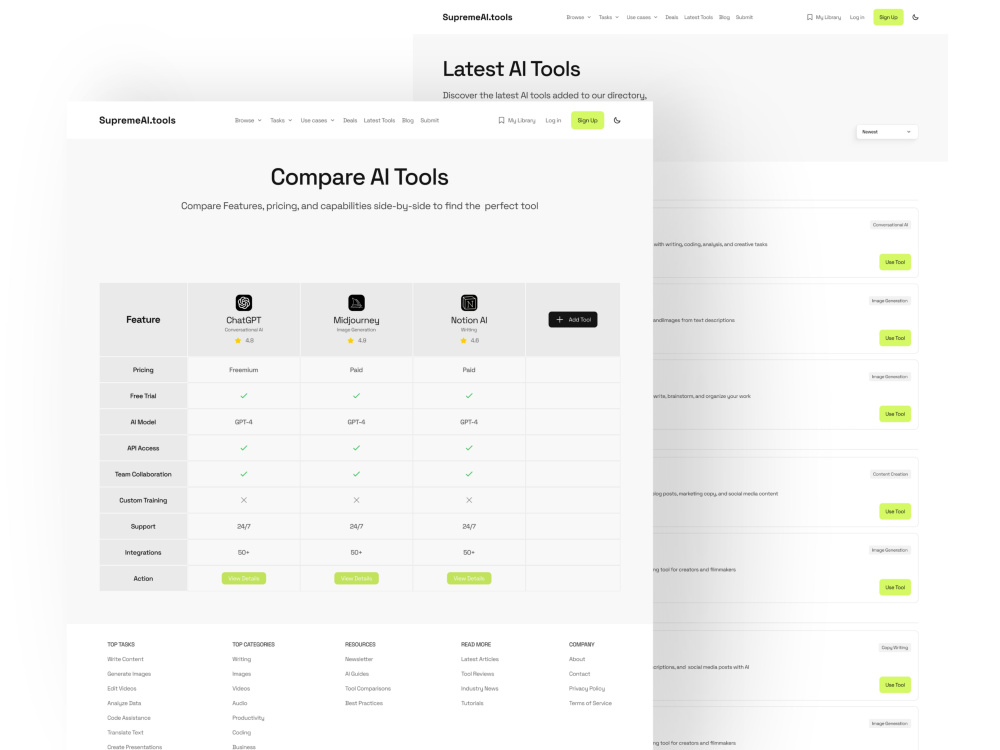Screen dimensions: 1000x750
Task: Open Blog in Latest AI Tools window nav
Action: coord(724,17)
